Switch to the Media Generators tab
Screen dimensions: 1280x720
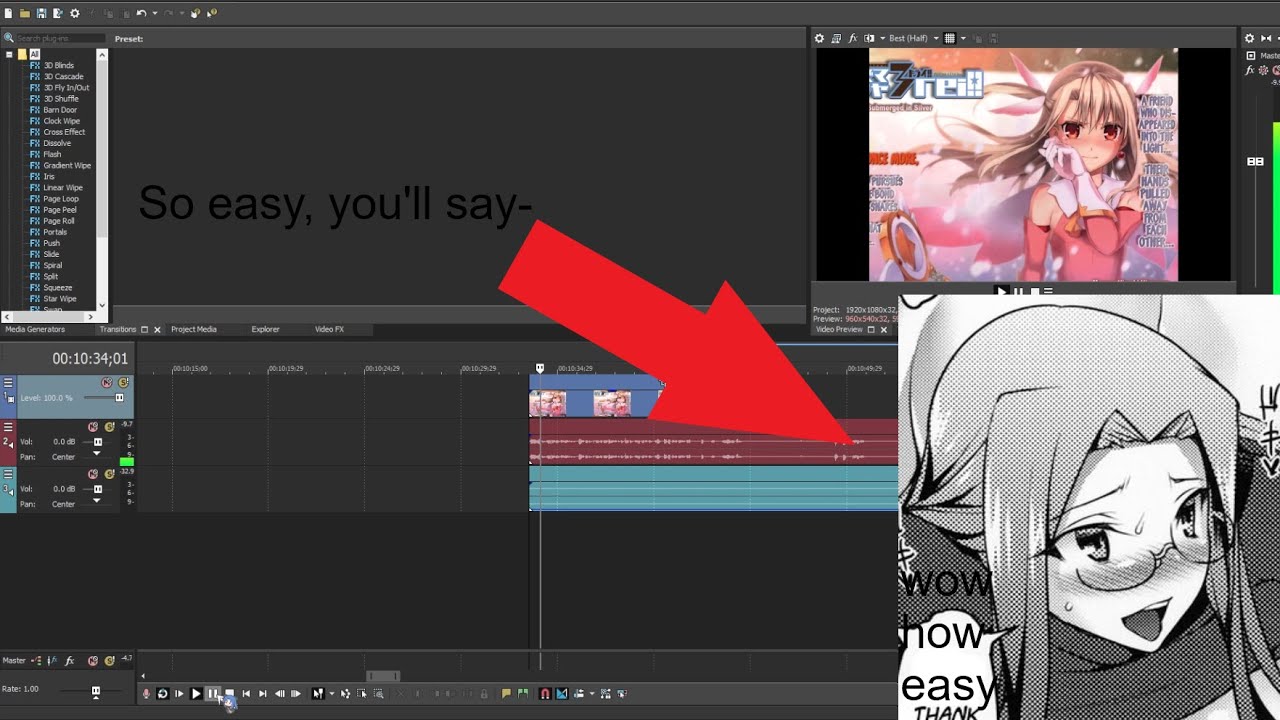click(35, 329)
